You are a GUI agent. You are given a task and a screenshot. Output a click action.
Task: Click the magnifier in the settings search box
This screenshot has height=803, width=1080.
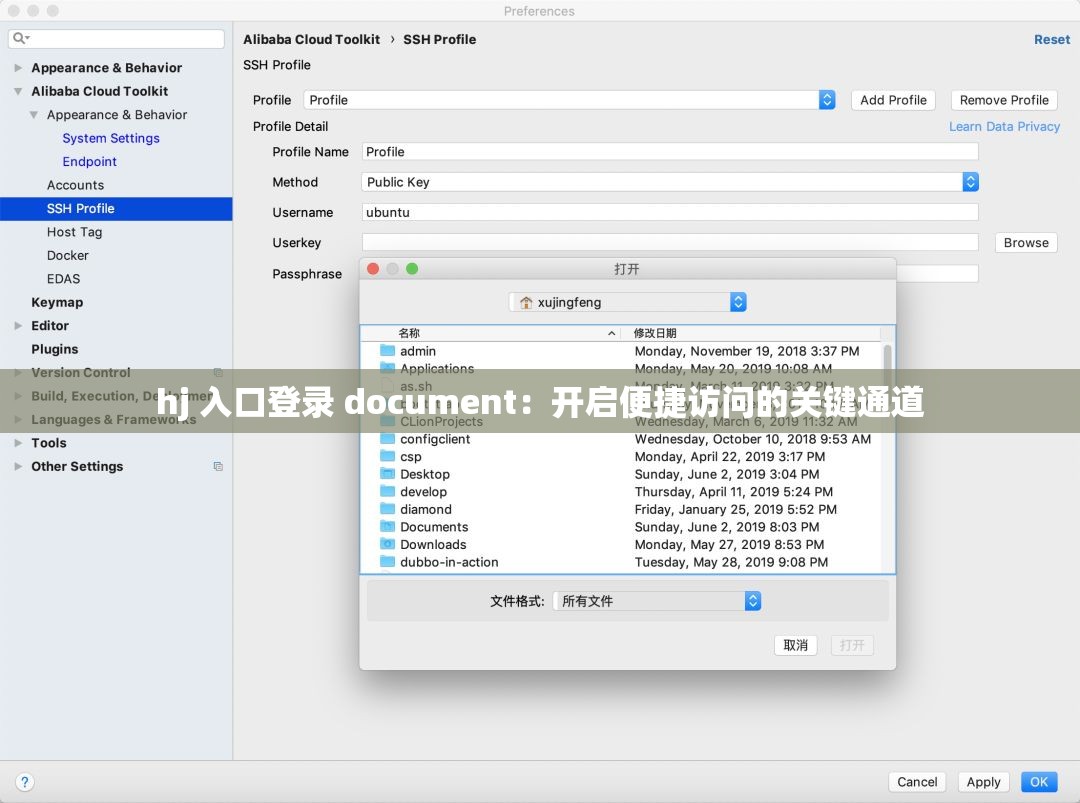pyautogui.click(x=20, y=37)
